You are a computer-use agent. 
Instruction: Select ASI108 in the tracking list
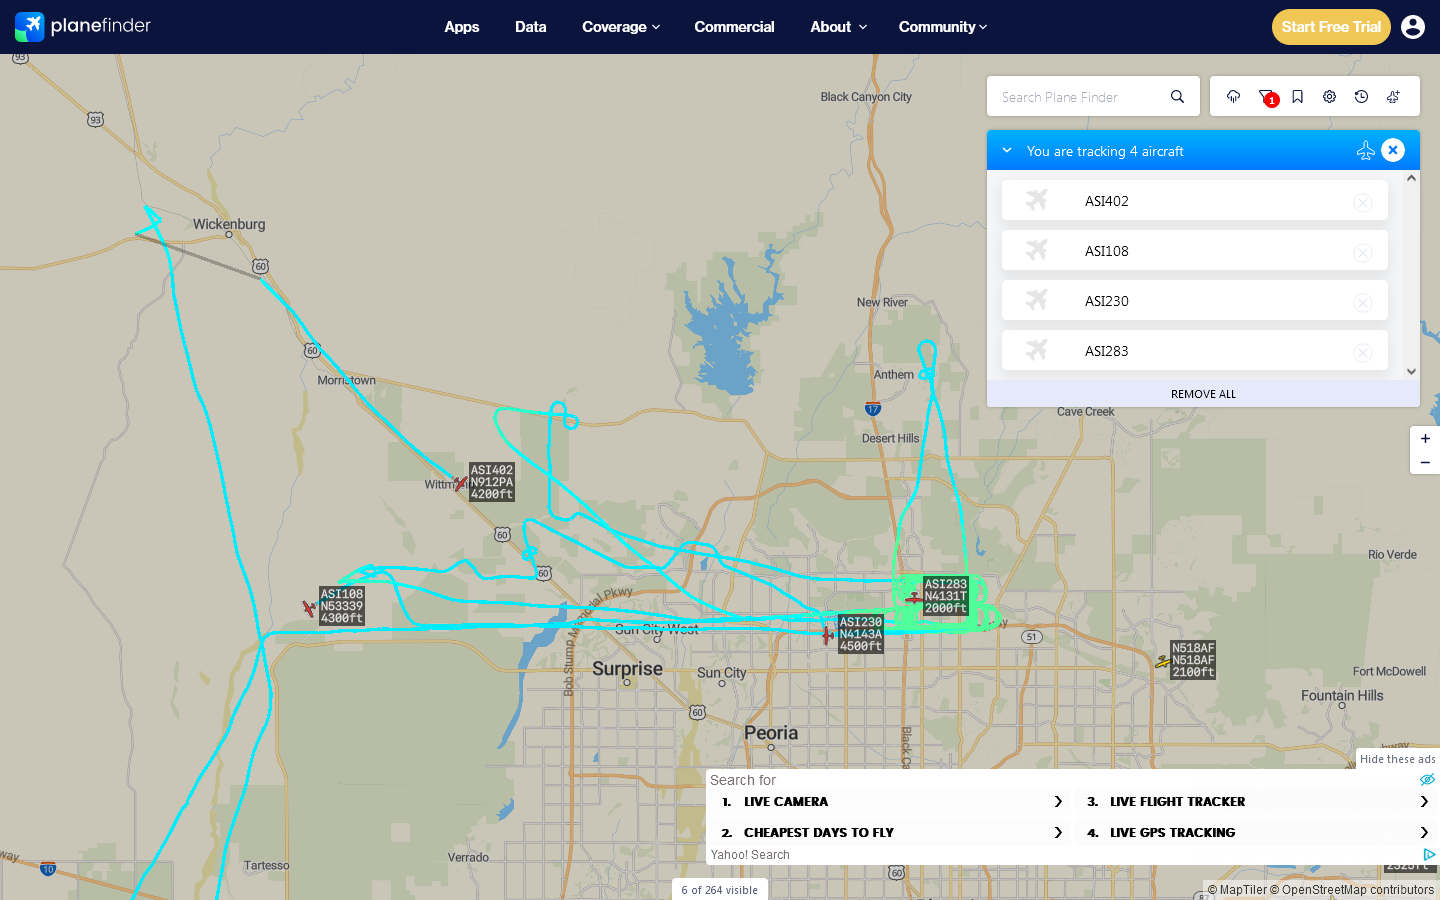point(1195,250)
